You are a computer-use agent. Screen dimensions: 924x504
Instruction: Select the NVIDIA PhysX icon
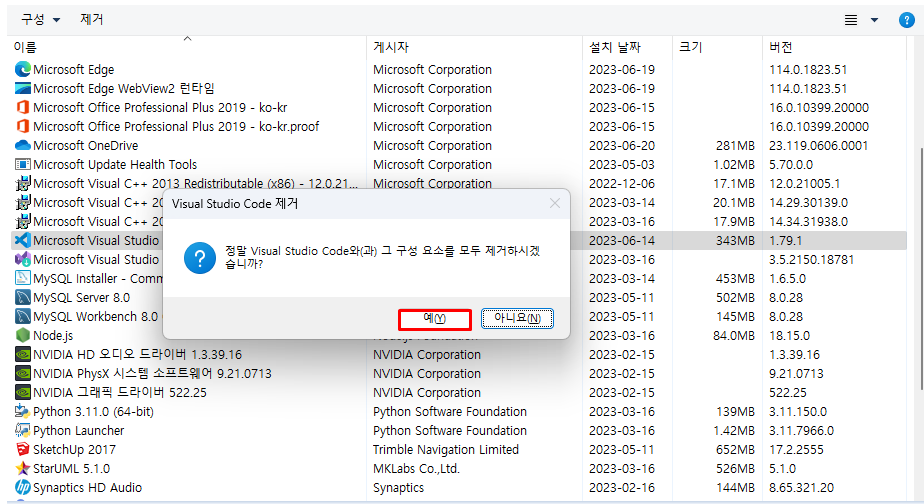coord(22,373)
